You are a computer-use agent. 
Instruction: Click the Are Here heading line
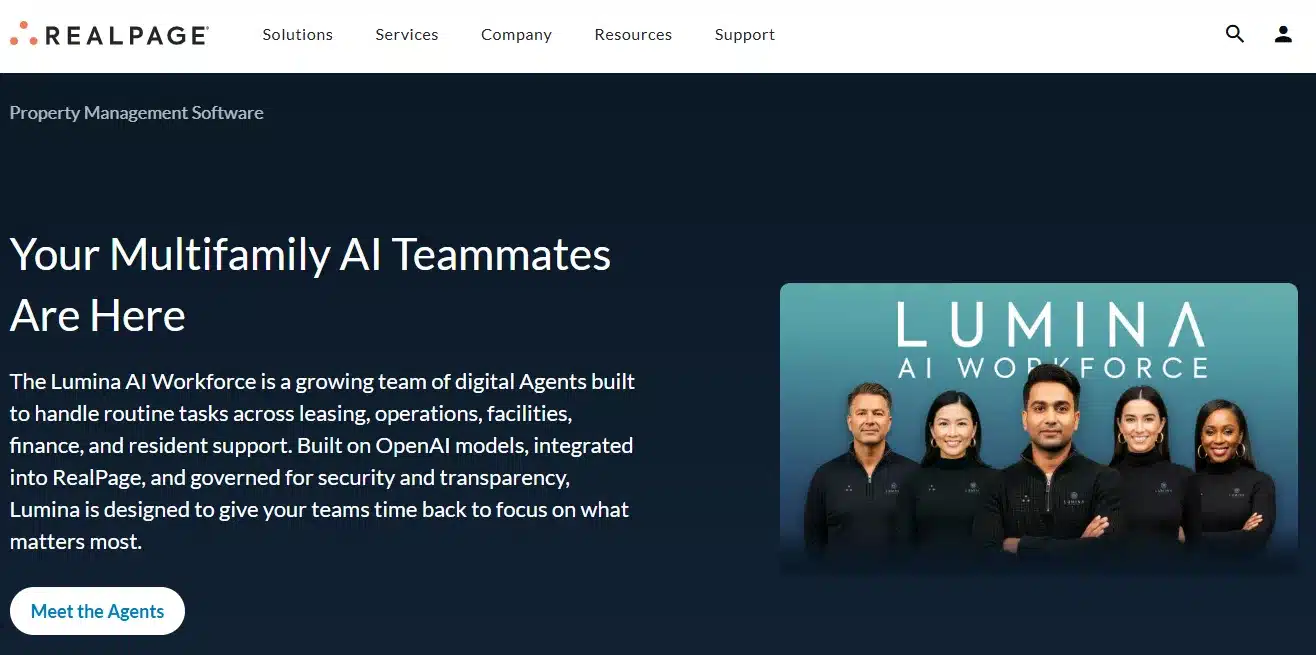pos(97,316)
